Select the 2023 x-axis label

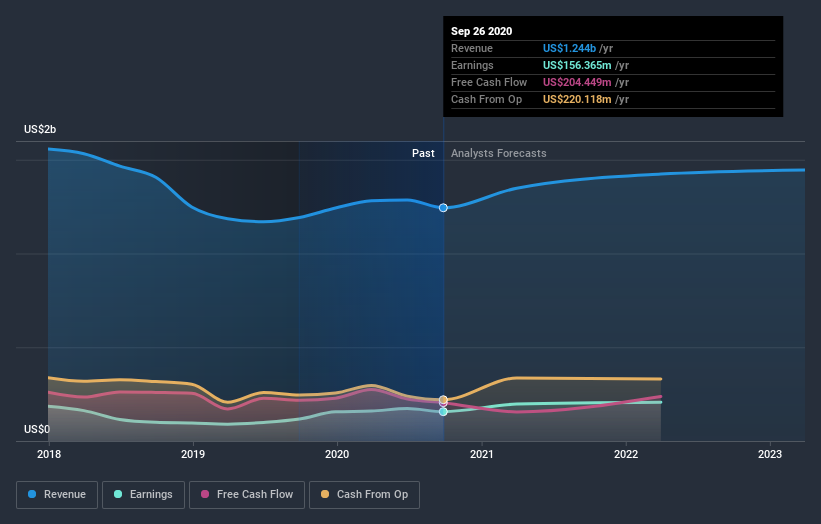(x=770, y=454)
